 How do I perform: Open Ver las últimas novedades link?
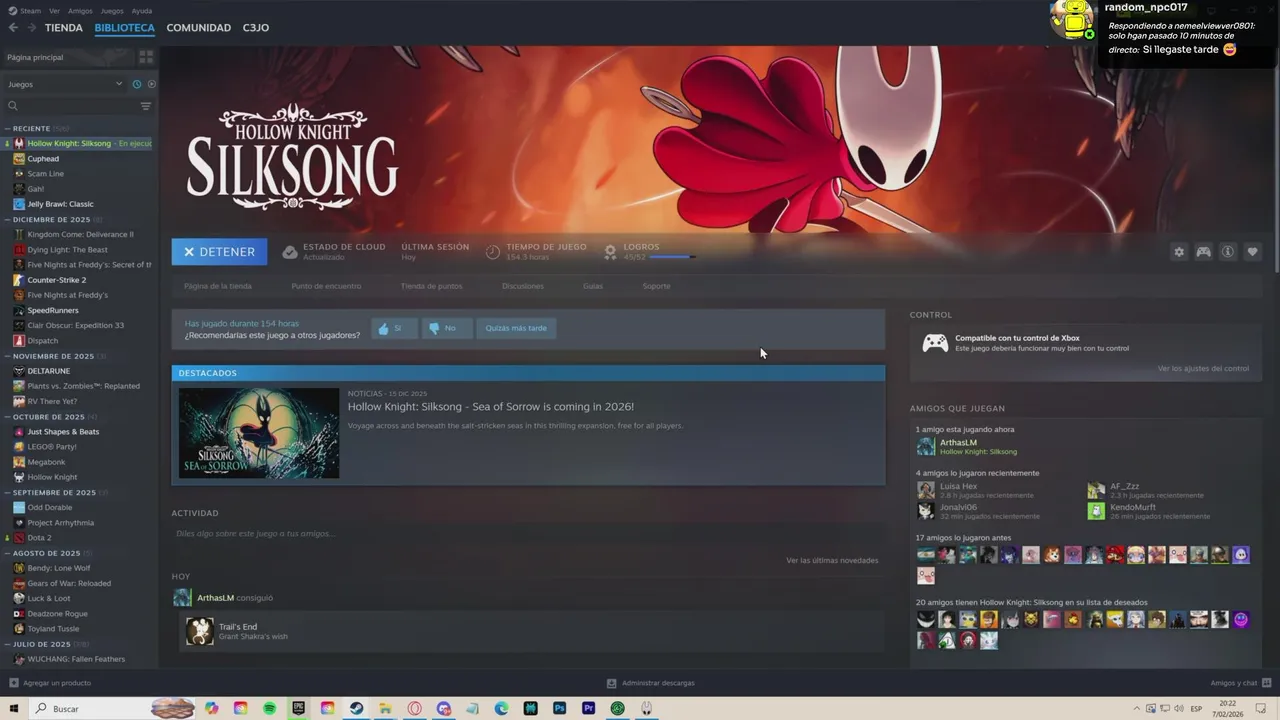coord(832,561)
